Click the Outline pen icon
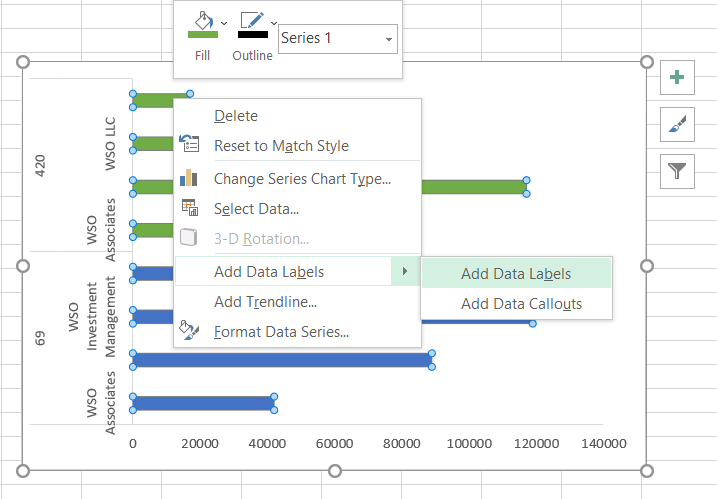The width and height of the screenshot is (717, 499). [x=251, y=21]
